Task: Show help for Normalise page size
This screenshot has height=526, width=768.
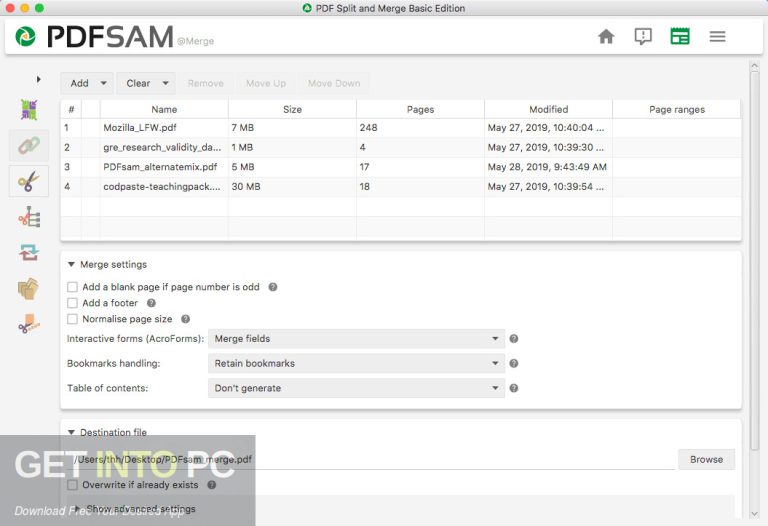Action: 185,319
